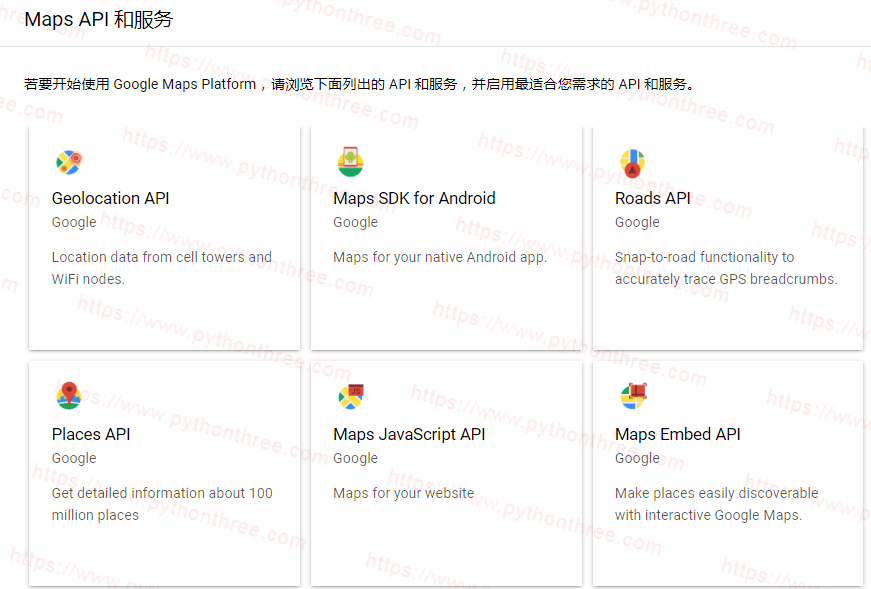Open the Maps Embed API title
The width and height of the screenshot is (871, 589).
(x=678, y=434)
